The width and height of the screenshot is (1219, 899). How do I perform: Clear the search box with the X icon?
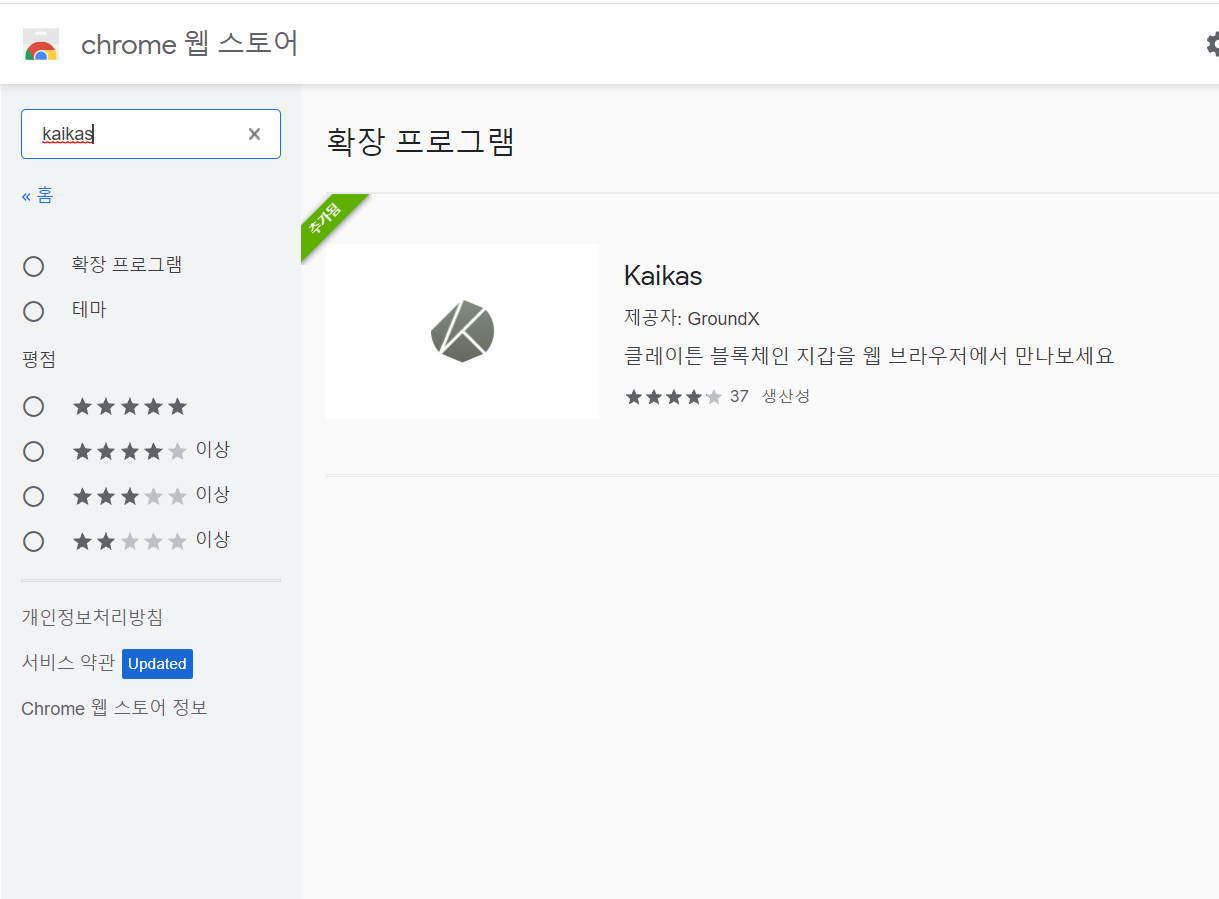pos(254,134)
